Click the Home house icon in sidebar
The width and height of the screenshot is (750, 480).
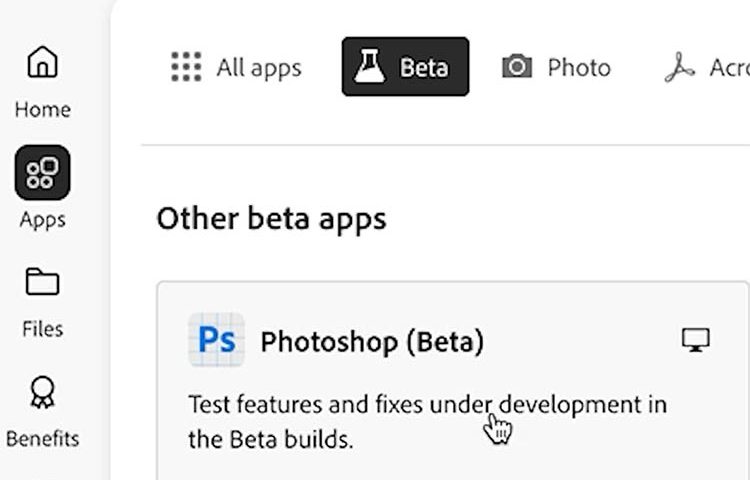[42, 63]
